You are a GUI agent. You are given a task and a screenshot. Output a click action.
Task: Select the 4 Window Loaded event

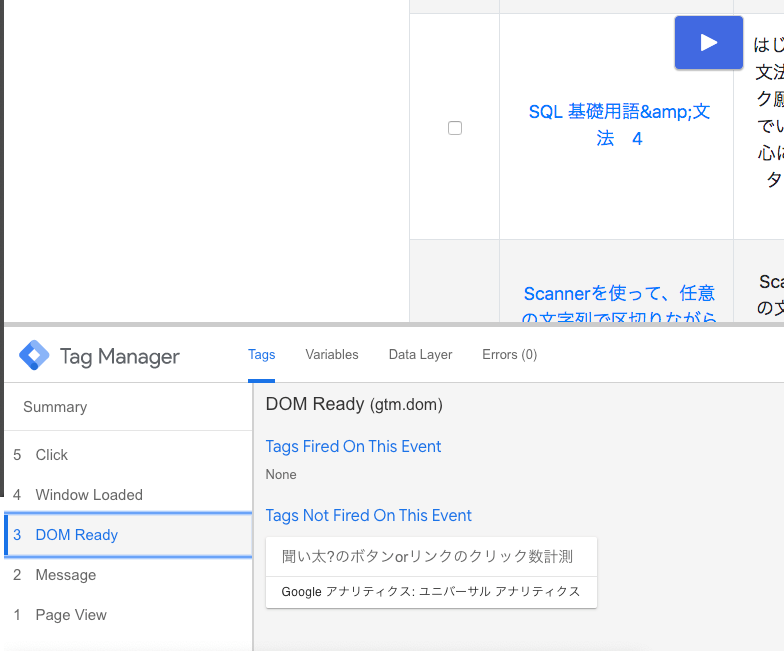(x=128, y=494)
